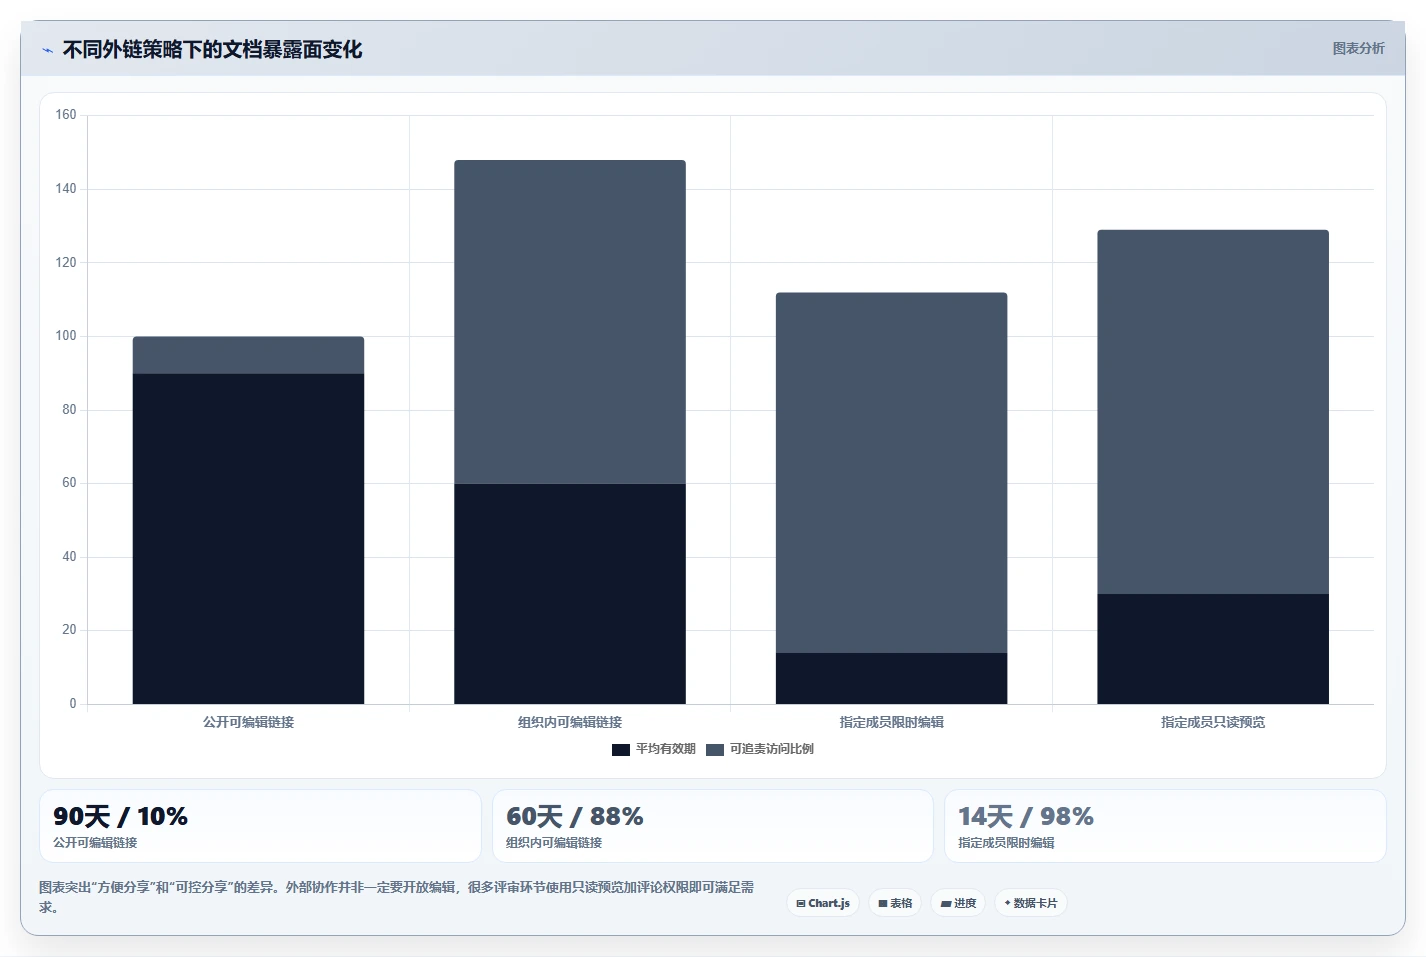Open the 90天 / 10% data card
1426x957 pixels.
(260, 826)
